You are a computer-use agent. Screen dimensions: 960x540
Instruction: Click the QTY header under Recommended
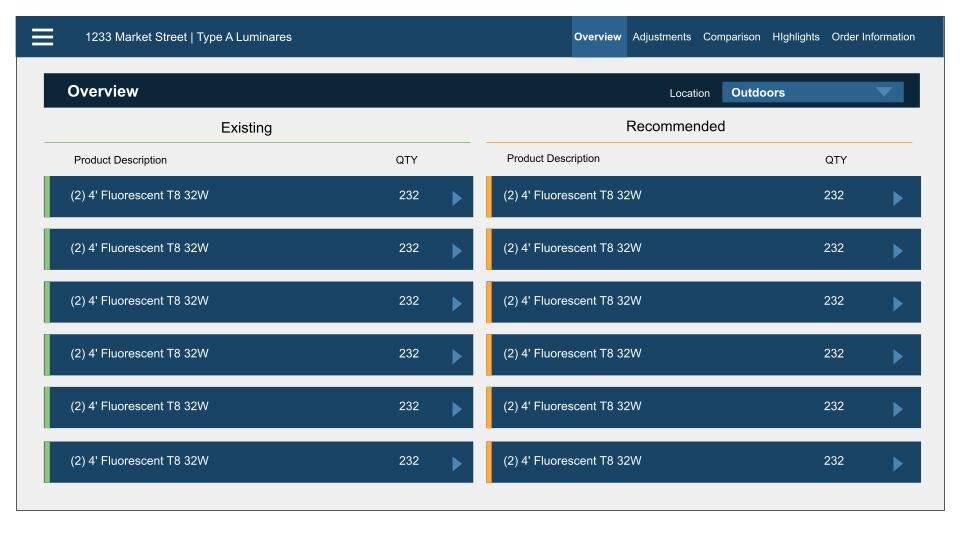[x=836, y=160]
